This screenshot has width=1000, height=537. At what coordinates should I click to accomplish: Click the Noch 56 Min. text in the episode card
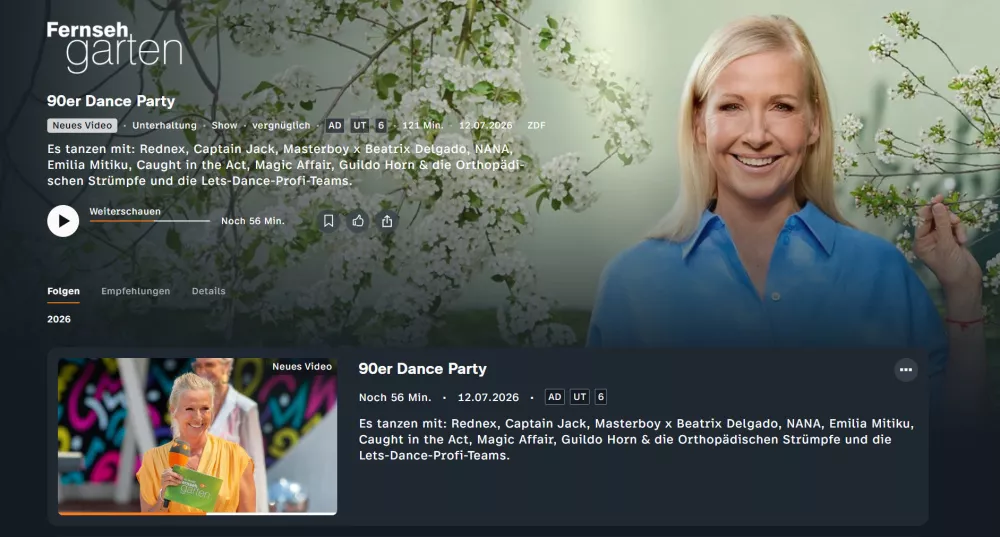(x=395, y=397)
